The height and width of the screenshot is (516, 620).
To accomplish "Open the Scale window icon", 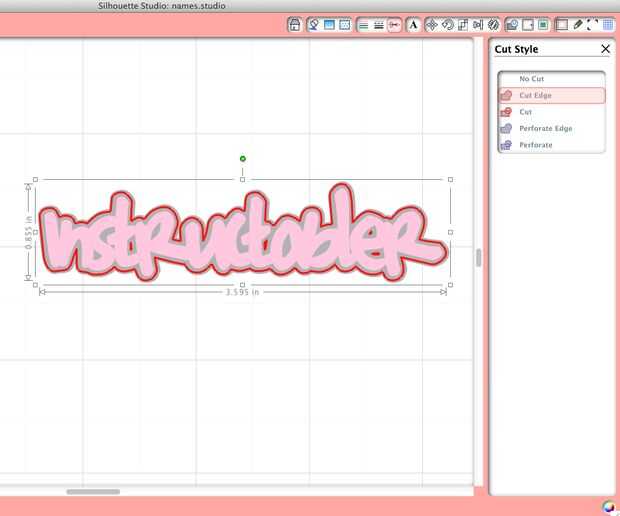I will coord(463,25).
